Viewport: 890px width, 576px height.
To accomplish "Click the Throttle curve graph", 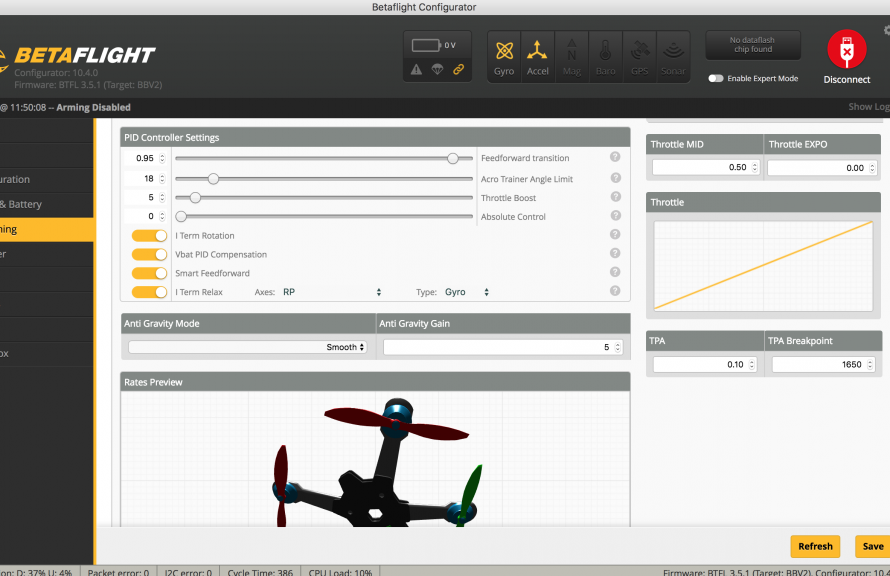I will 763,266.
